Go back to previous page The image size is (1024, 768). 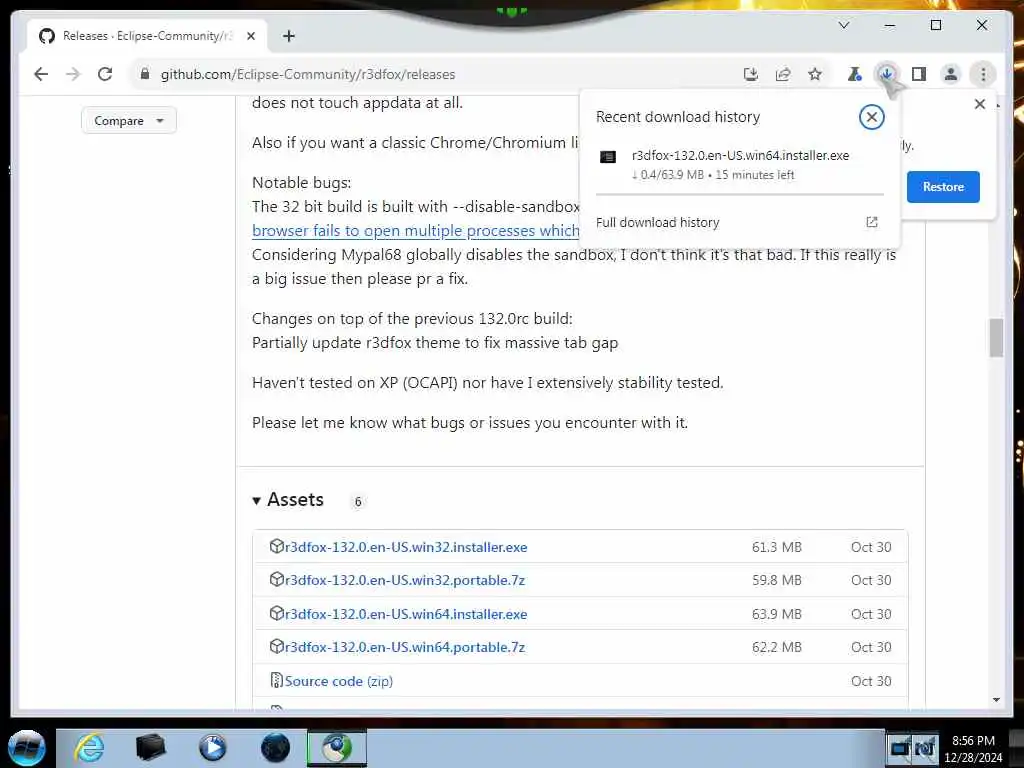point(41,74)
